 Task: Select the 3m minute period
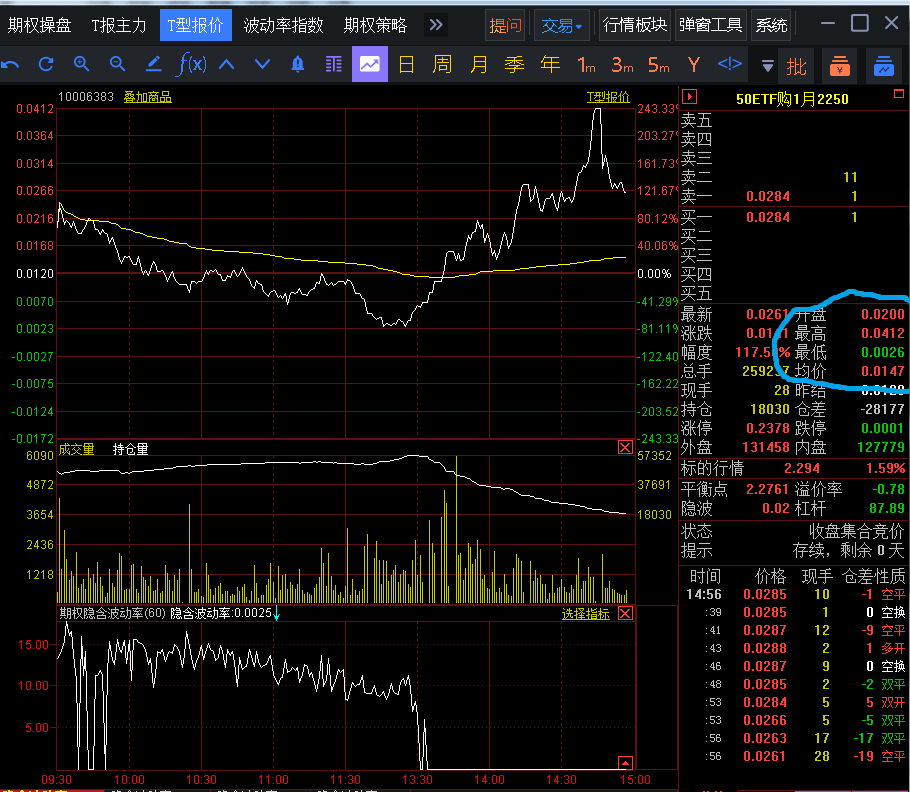[622, 65]
